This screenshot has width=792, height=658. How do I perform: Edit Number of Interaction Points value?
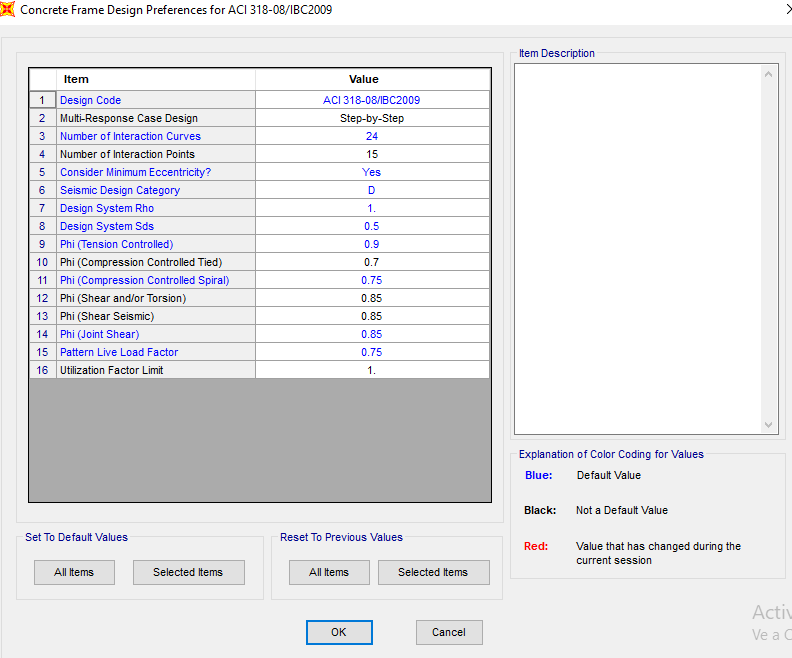pos(372,154)
